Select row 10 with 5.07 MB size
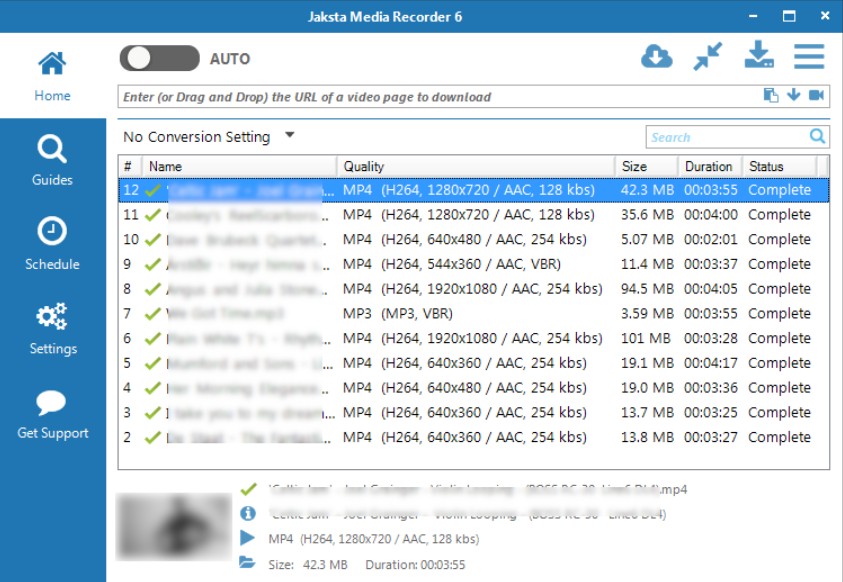Screen dimensions: 843x582 (474, 240)
